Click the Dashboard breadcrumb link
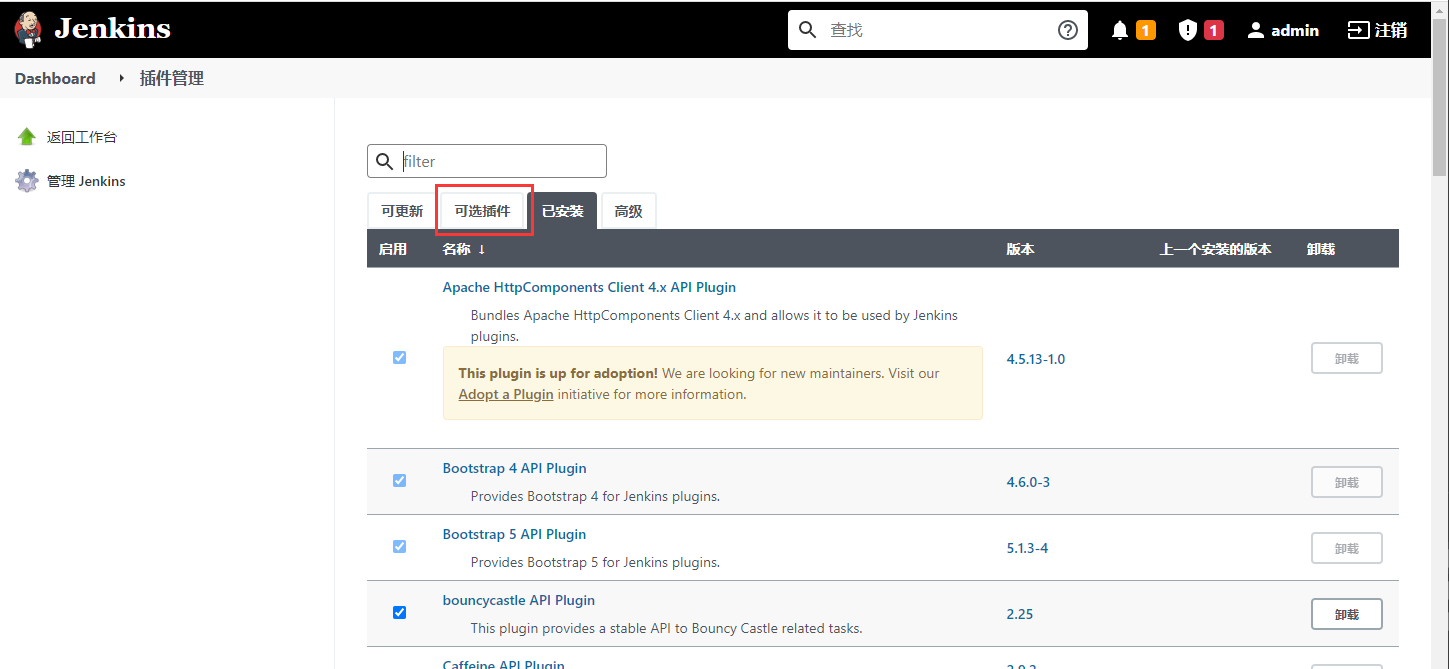This screenshot has height=669, width=1449. (x=55, y=78)
